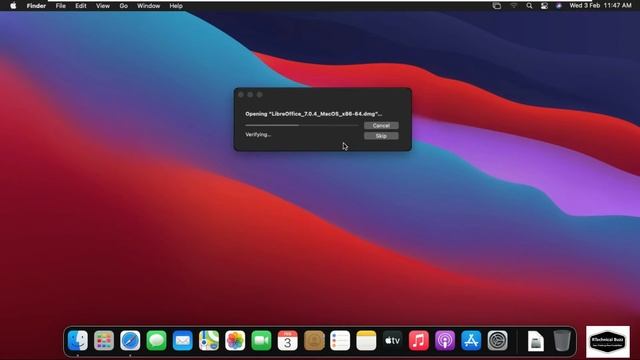Skip verifying the disk image
Image resolution: width=640 pixels, height=360 pixels.
click(381, 136)
